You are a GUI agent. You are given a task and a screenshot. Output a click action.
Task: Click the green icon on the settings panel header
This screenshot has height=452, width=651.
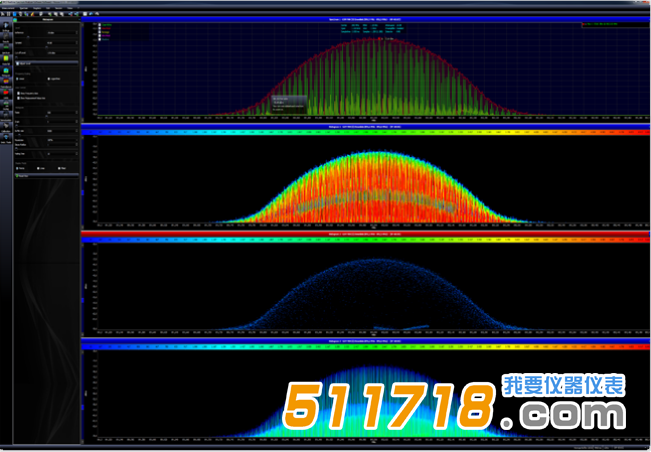coord(17,18)
